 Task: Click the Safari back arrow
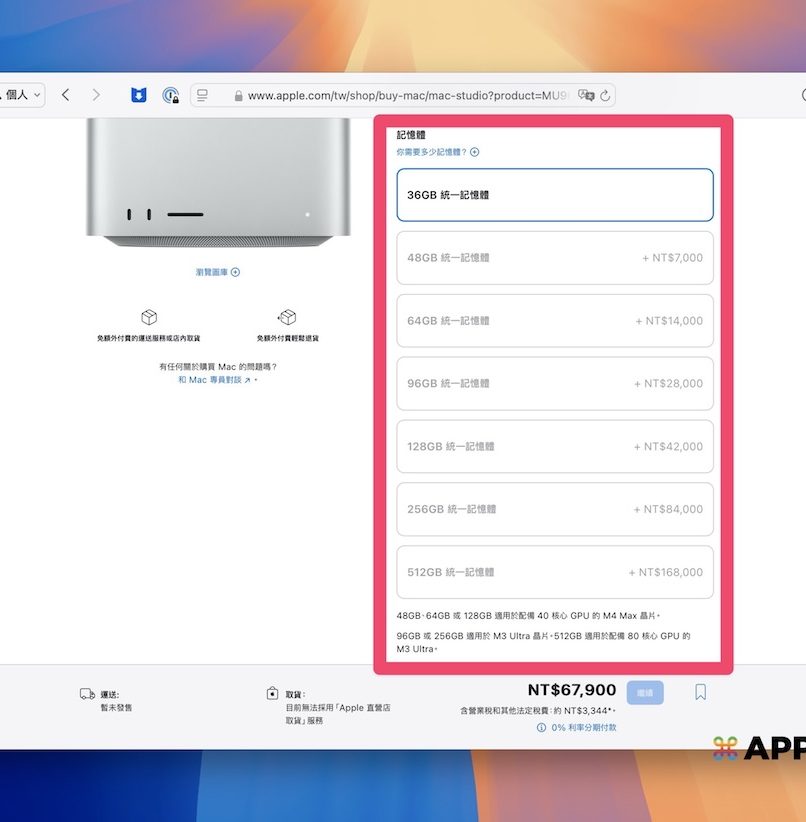pyautogui.click(x=65, y=95)
